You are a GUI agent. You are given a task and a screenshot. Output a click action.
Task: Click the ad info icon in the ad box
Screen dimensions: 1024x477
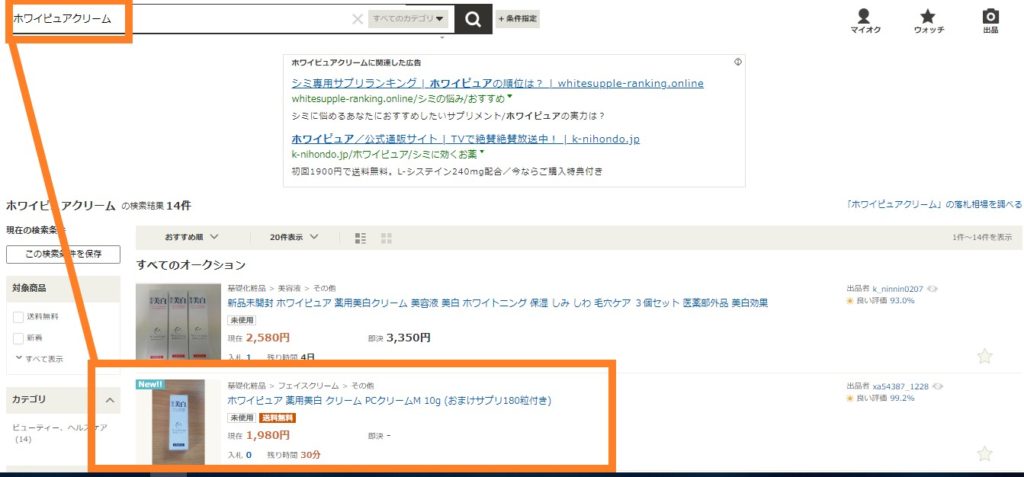pyautogui.click(x=737, y=62)
